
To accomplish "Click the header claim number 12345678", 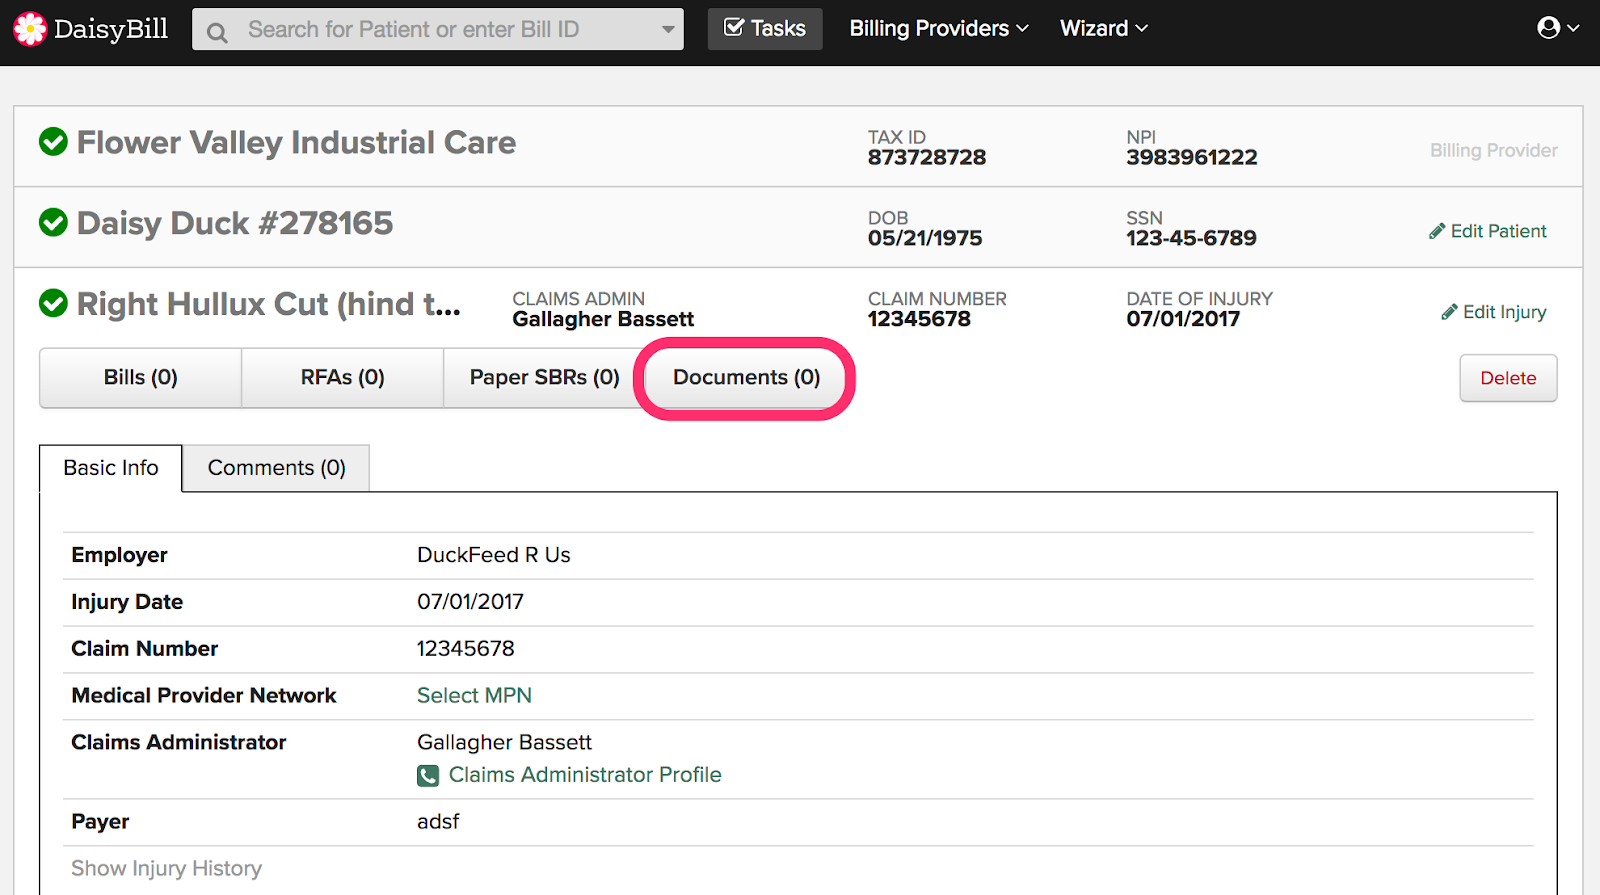I will (919, 319).
